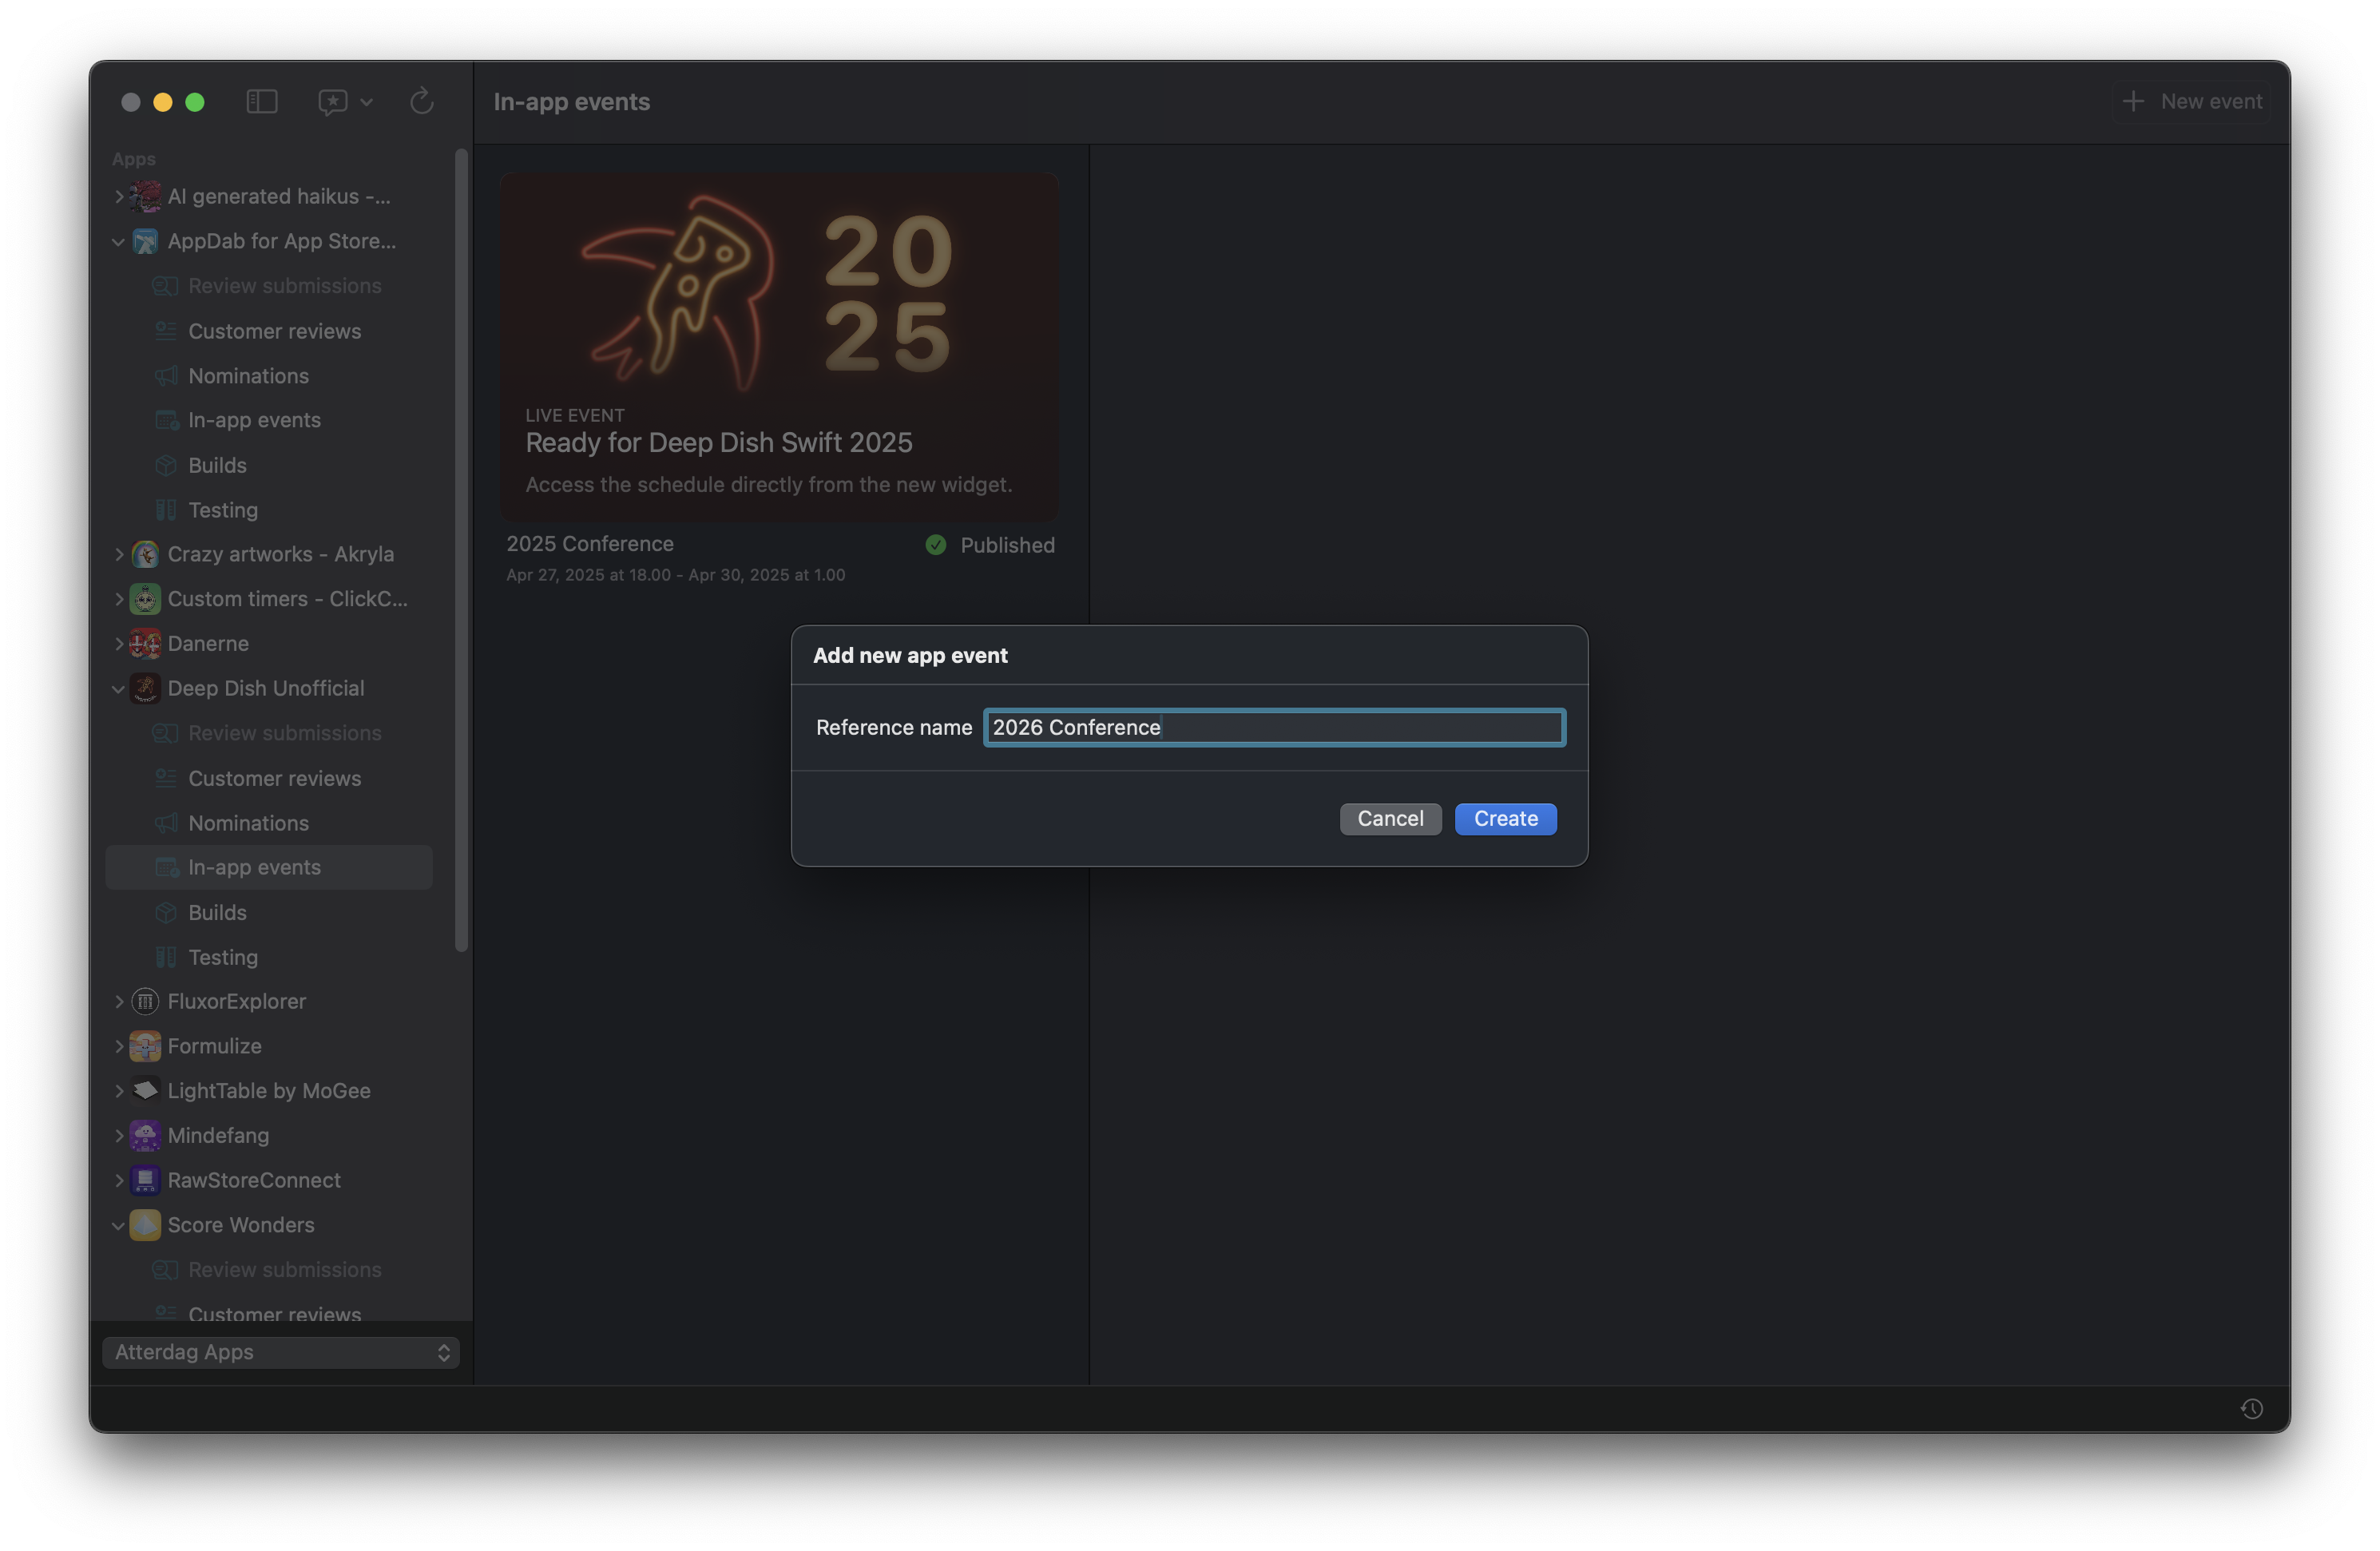The width and height of the screenshot is (2380, 1551).
Task: Click the Formulize app icon
Action: (145, 1046)
